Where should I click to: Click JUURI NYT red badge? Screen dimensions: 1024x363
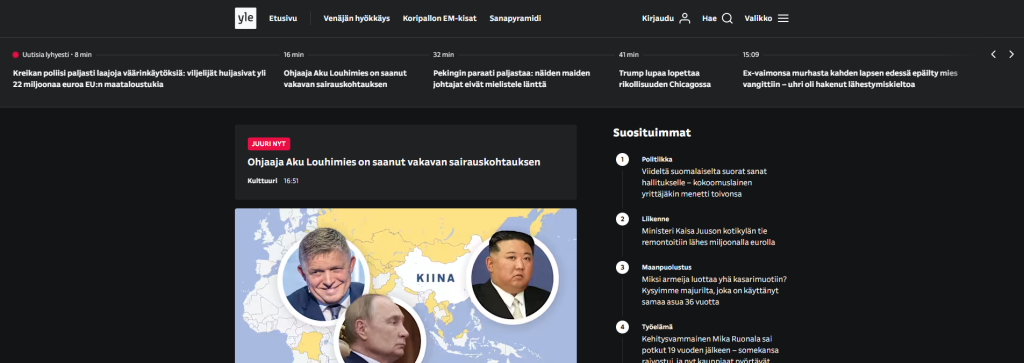pos(268,144)
